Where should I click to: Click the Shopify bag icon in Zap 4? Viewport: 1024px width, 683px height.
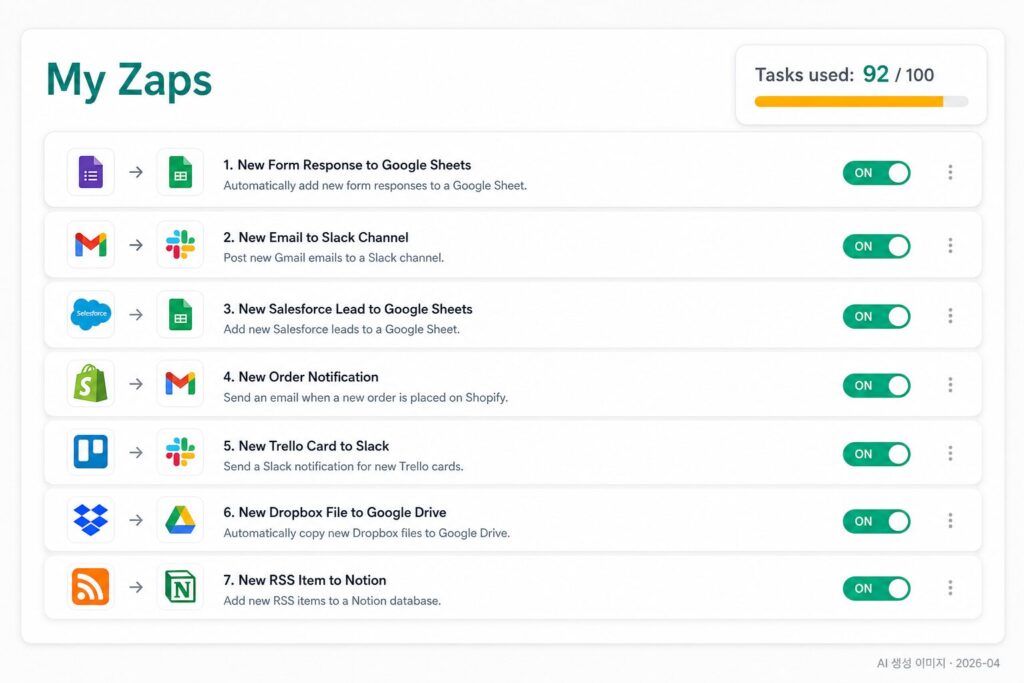[91, 383]
